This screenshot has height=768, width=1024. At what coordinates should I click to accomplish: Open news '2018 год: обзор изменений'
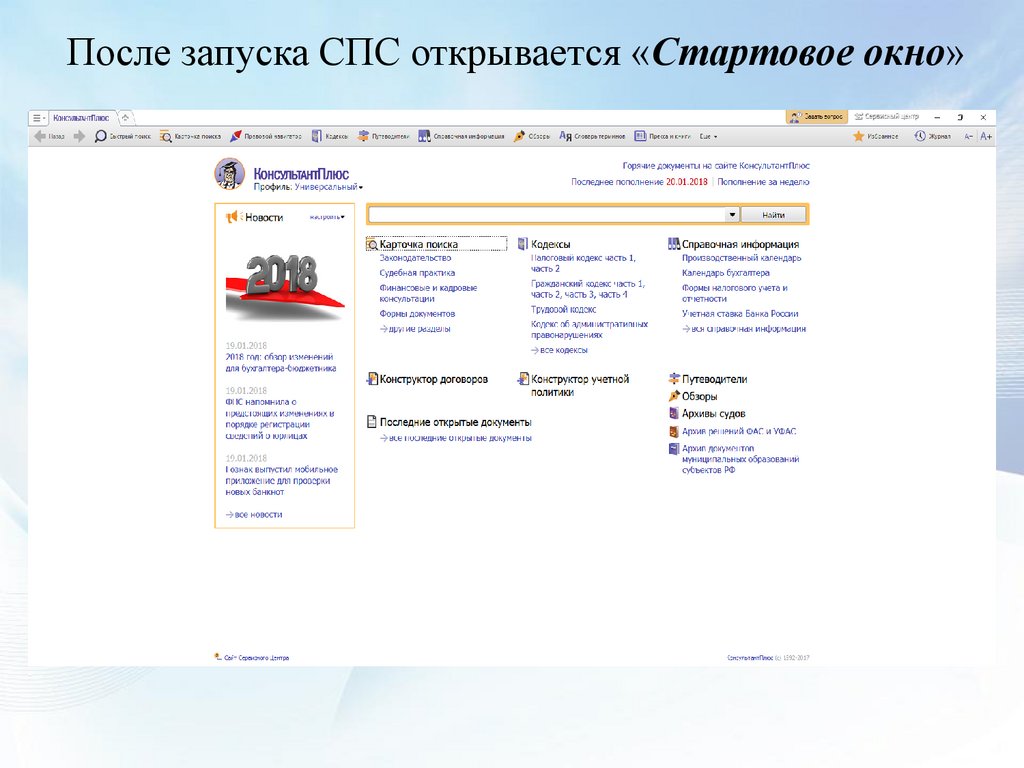281,362
